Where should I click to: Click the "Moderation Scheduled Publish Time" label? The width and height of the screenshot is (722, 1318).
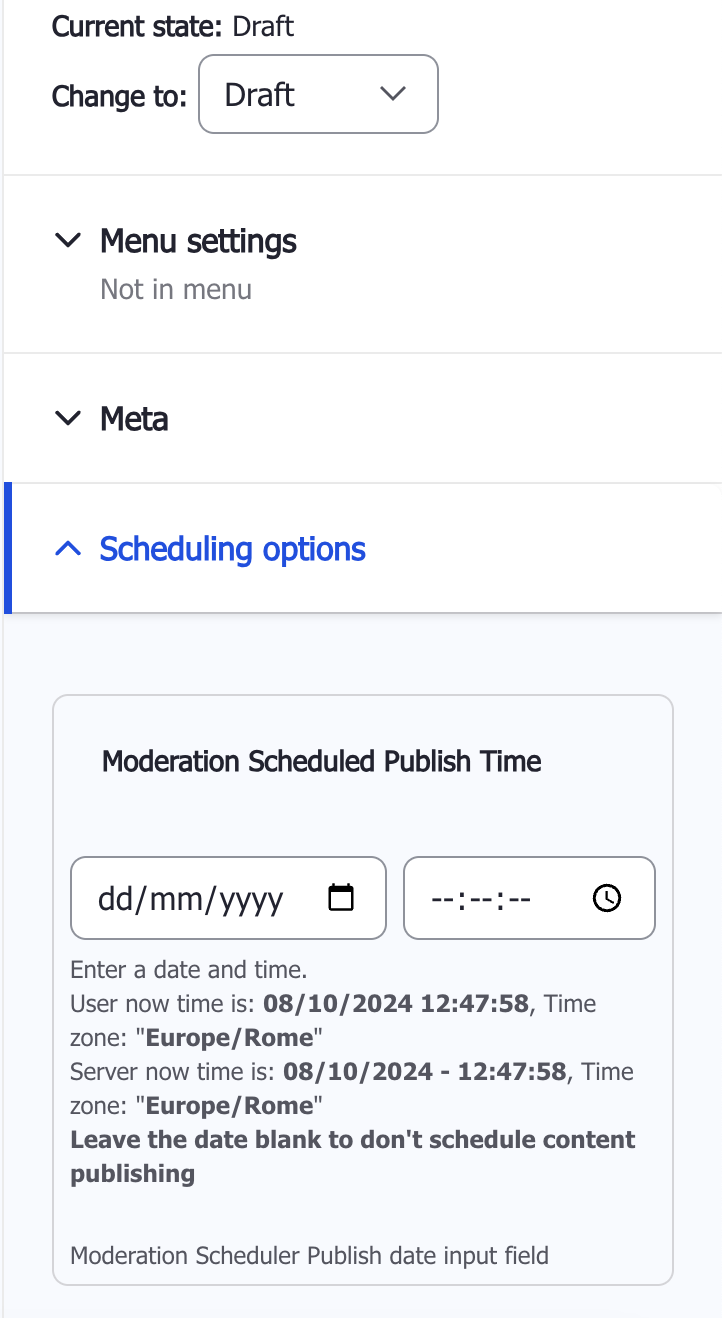320,761
